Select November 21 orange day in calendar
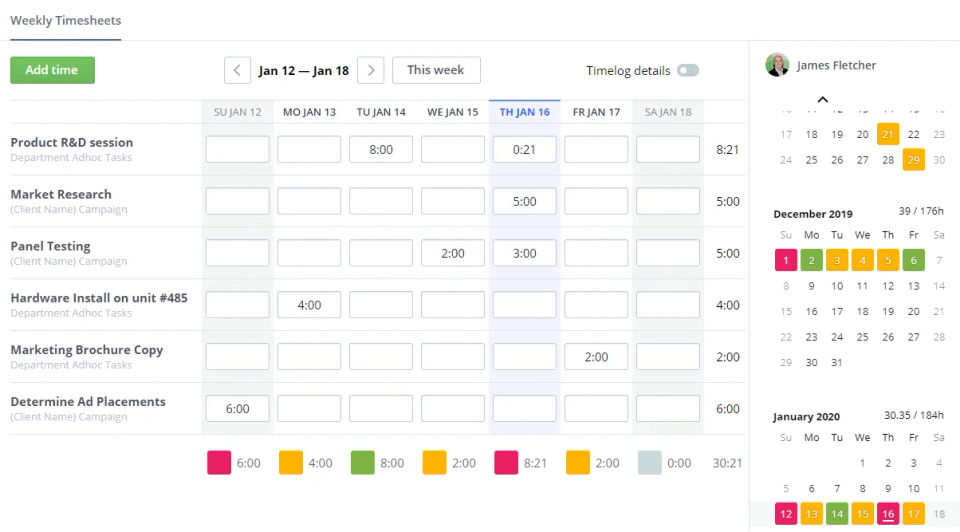Screen dimensions: 960x532 888,134
